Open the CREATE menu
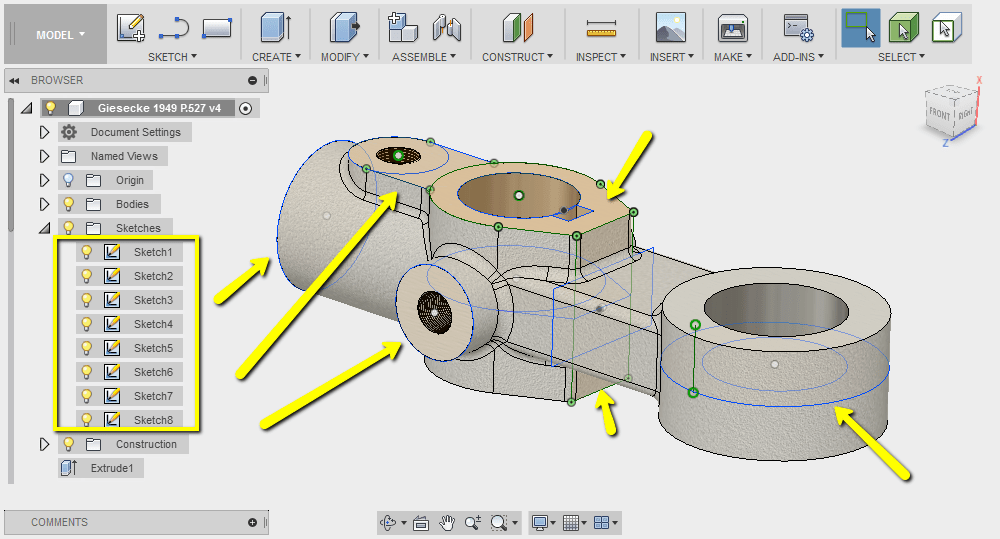This screenshot has width=1000, height=539. (276, 57)
